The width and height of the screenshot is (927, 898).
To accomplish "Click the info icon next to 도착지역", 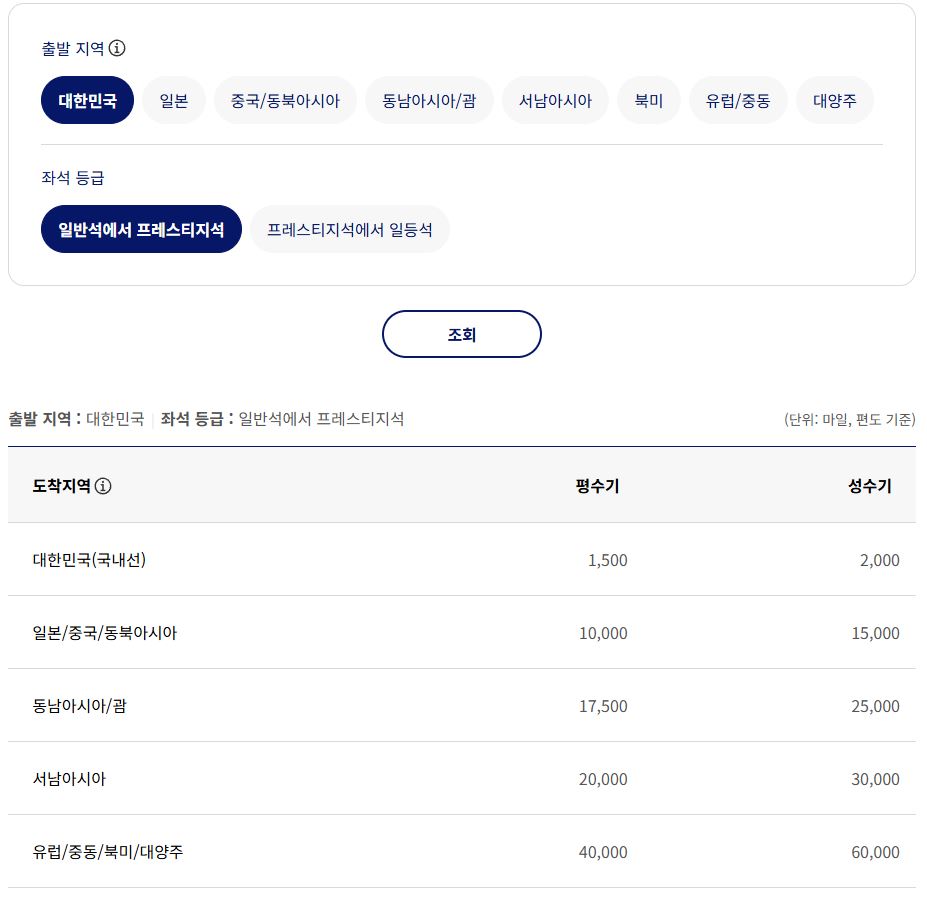I will (104, 487).
